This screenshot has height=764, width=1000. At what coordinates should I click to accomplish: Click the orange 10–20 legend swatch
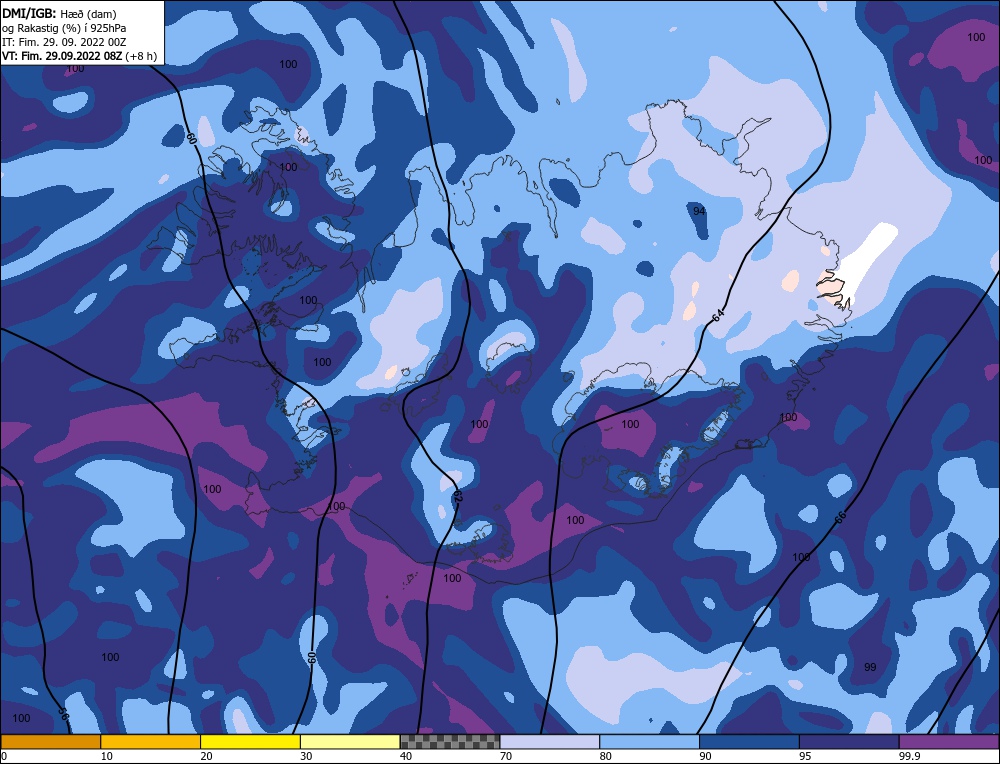pyautogui.click(x=151, y=741)
